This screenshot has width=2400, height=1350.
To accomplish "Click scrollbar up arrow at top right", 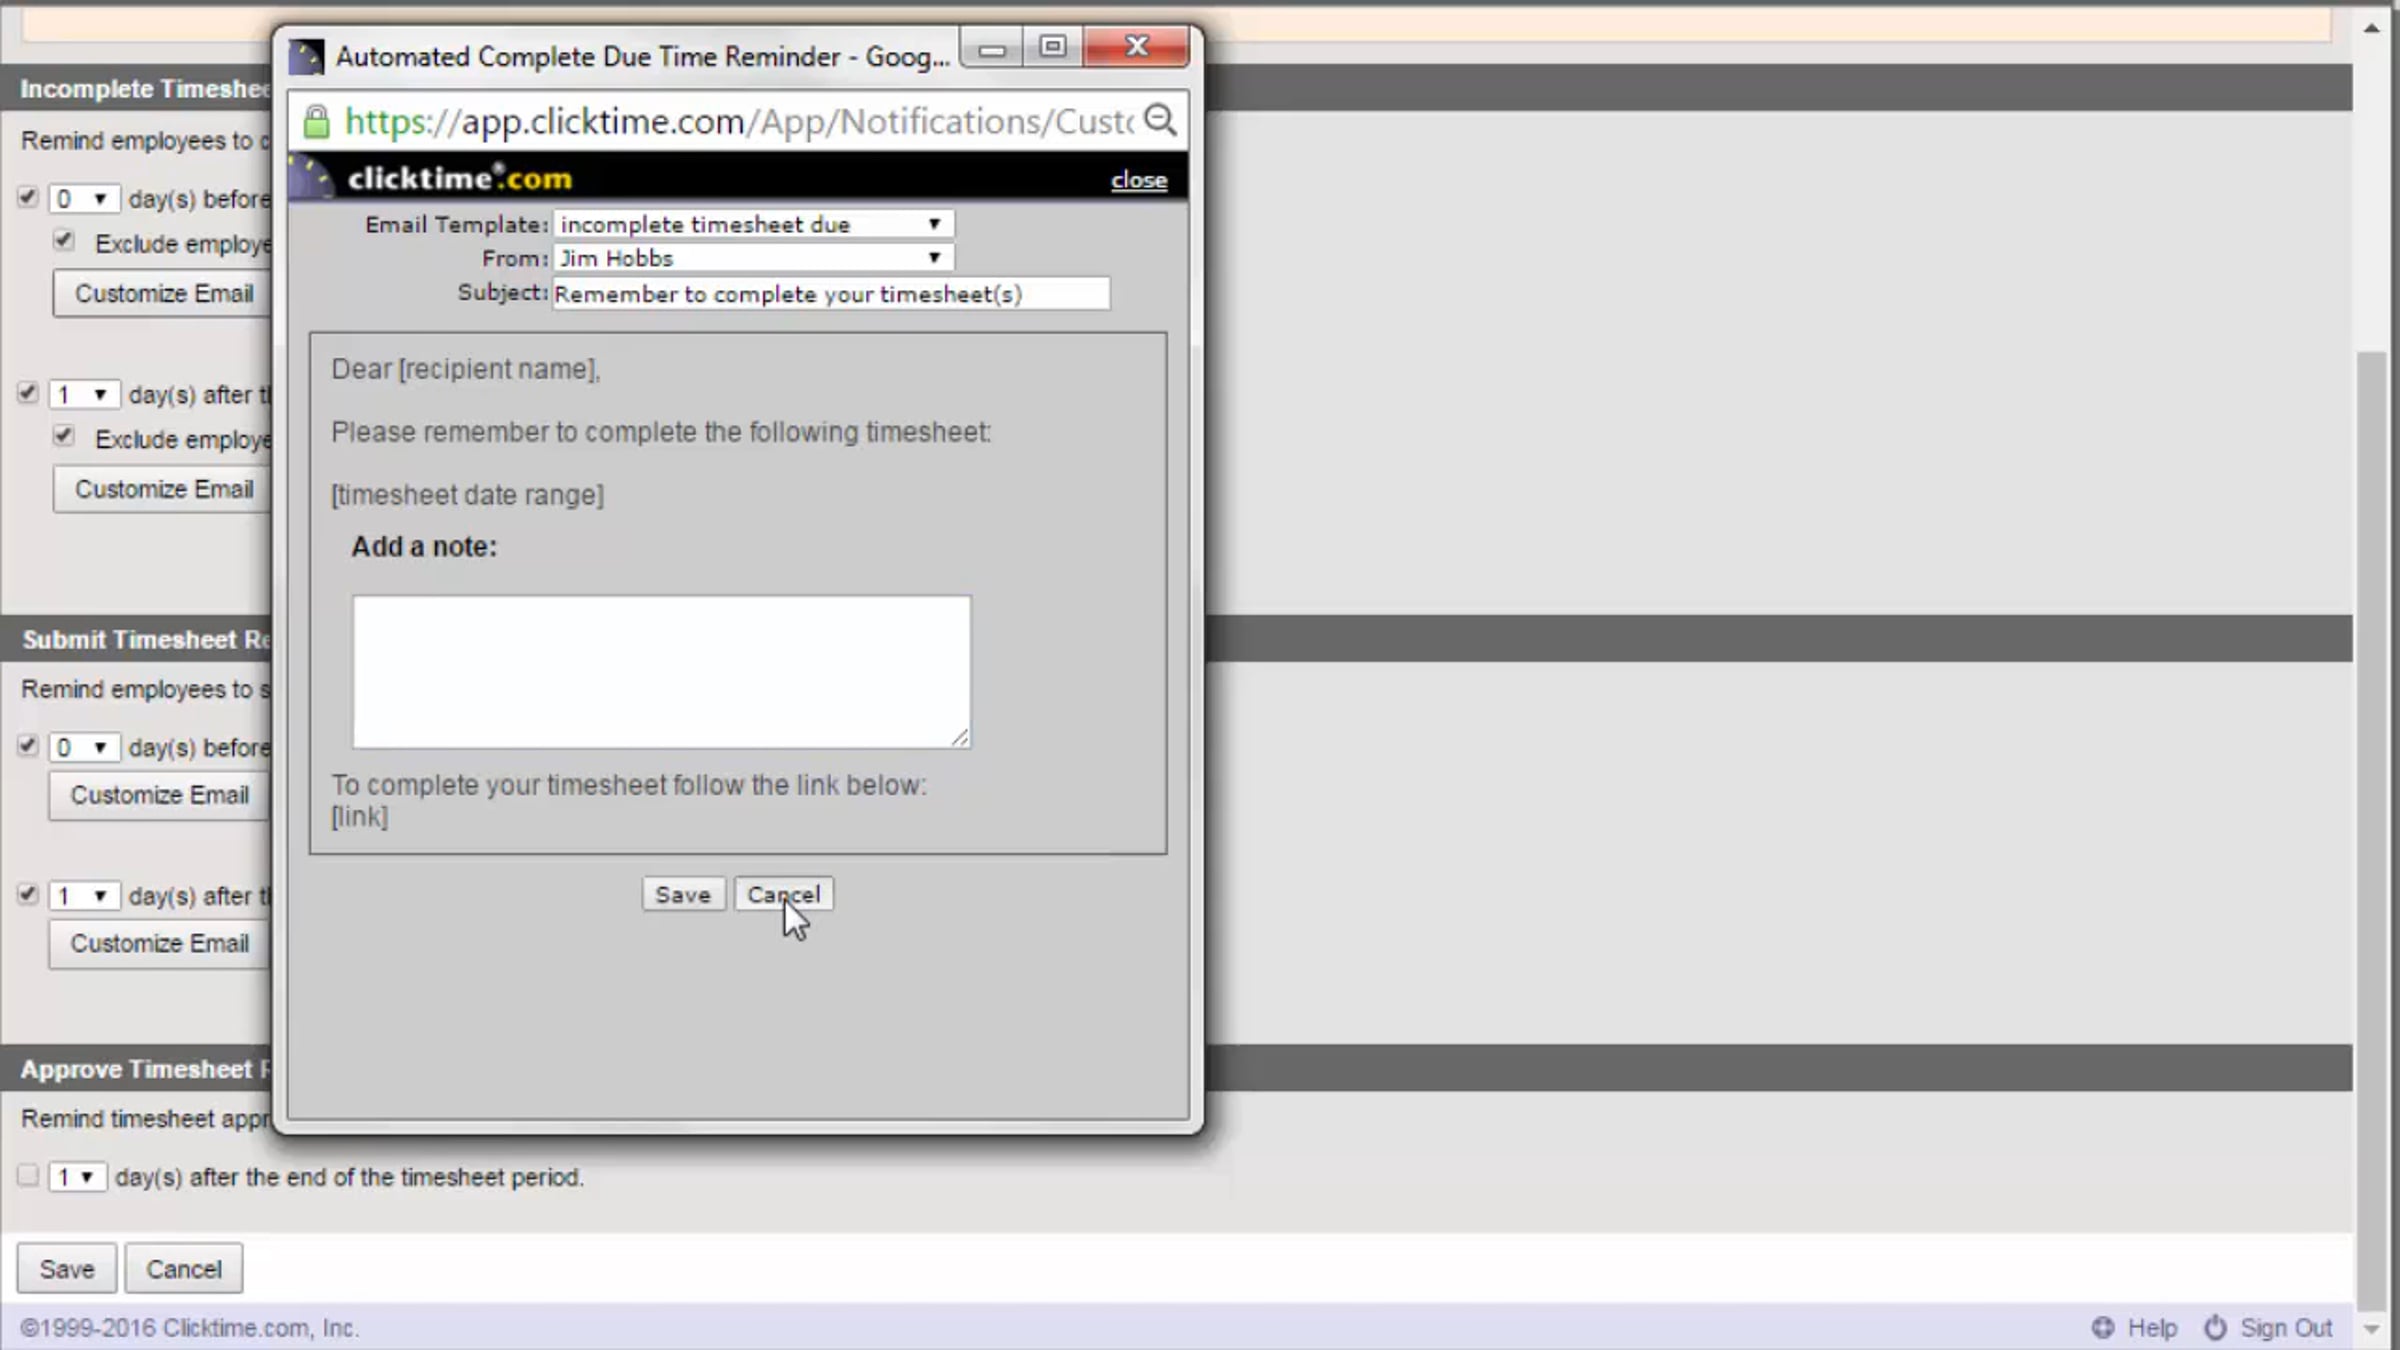I will pos(2371,28).
